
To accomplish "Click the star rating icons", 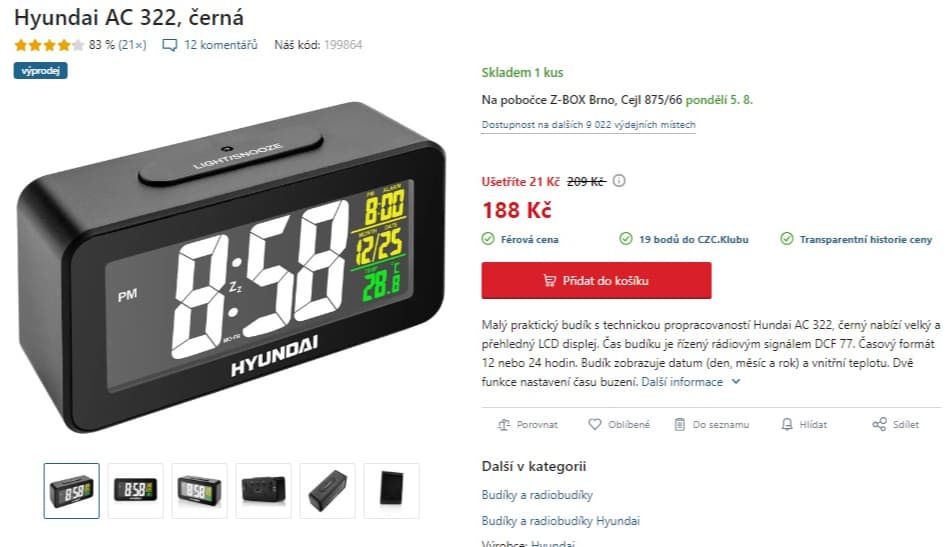I will [49, 45].
